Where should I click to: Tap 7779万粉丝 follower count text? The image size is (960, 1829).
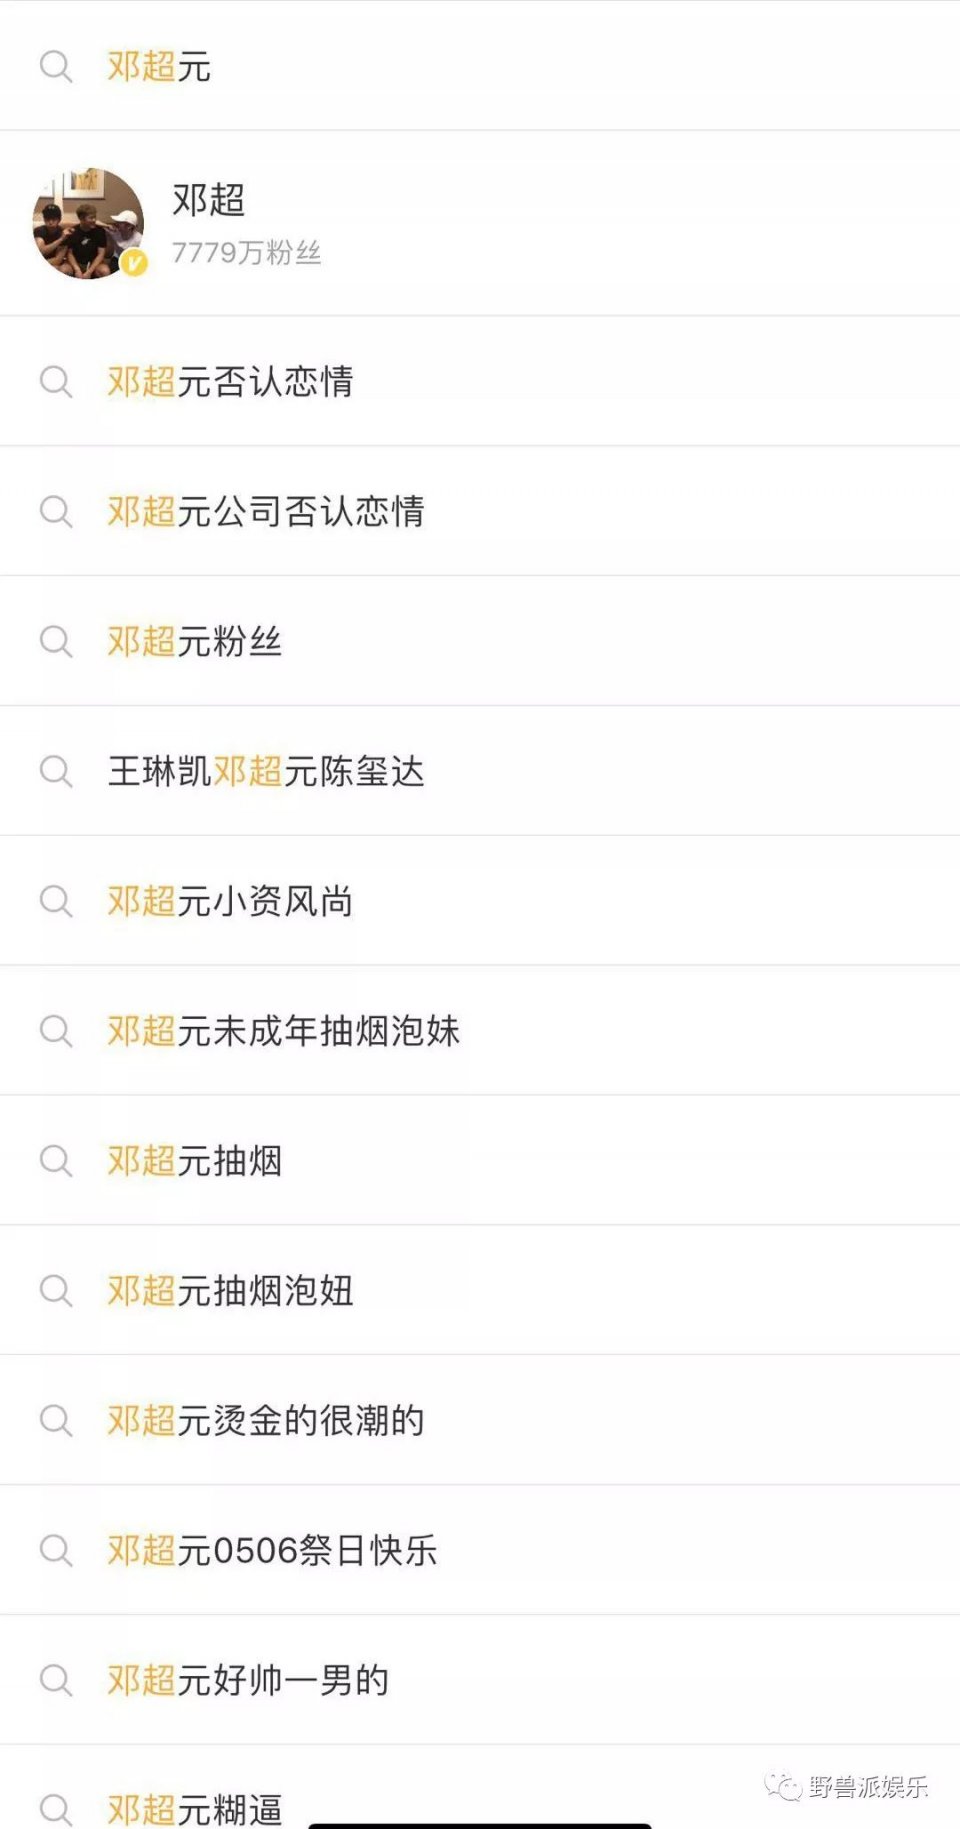246,252
